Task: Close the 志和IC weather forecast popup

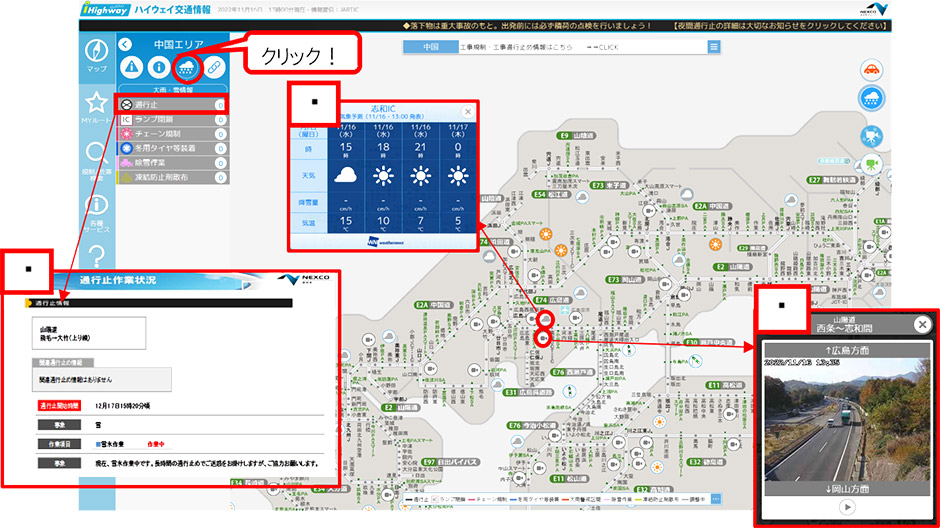Action: click(x=468, y=112)
